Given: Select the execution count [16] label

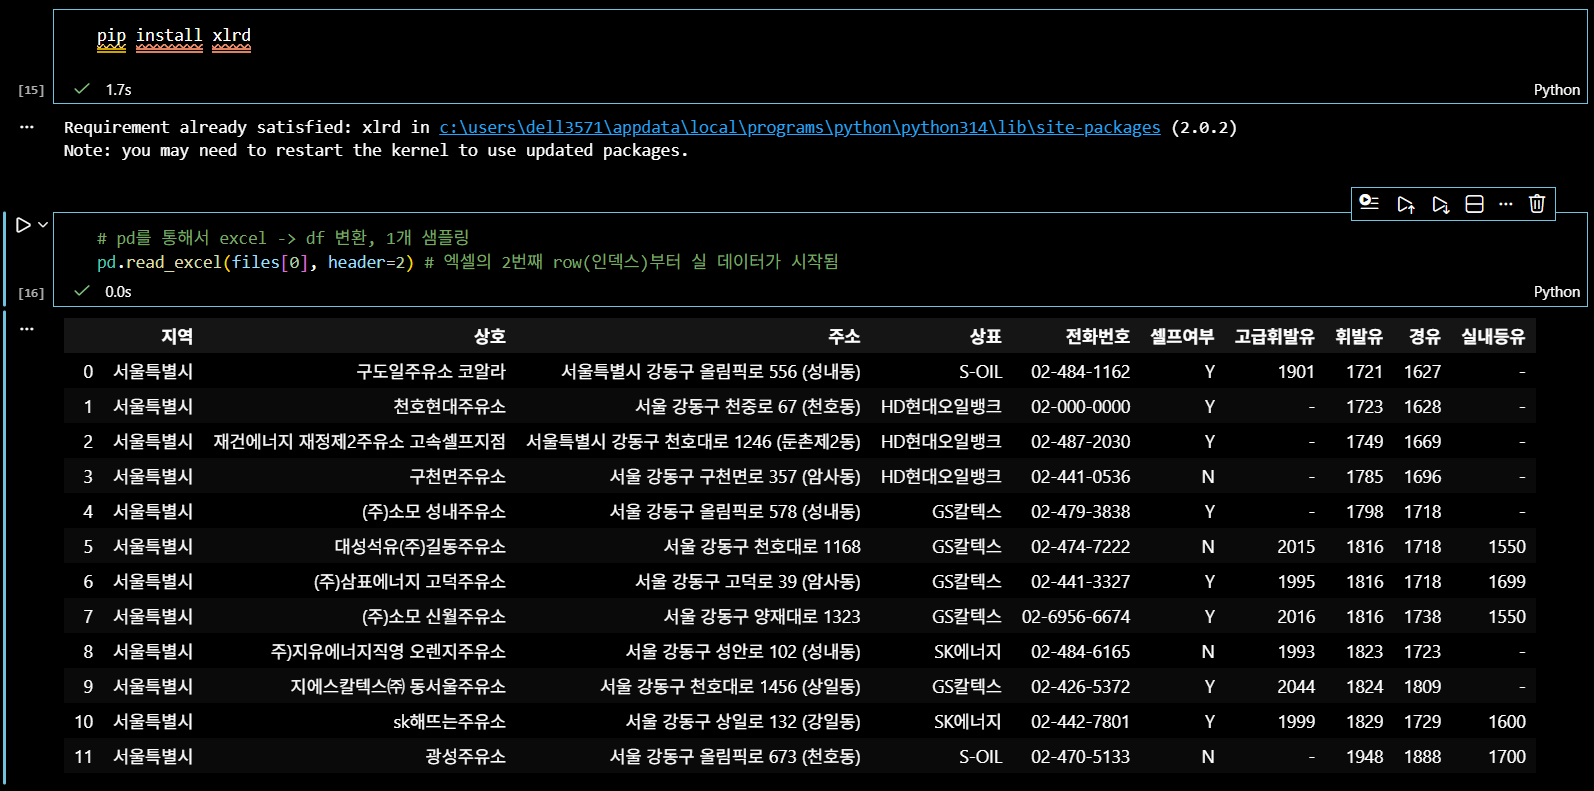Looking at the screenshot, I should pyautogui.click(x=31, y=293).
